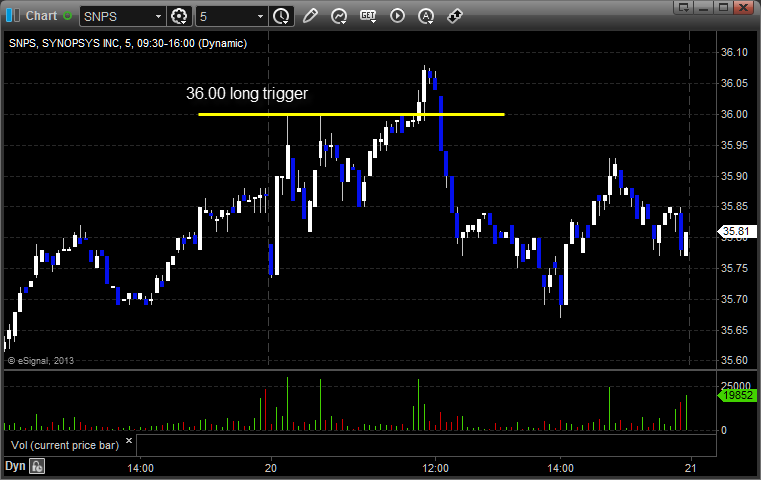Click the 35.81 current price marker

coord(736,232)
